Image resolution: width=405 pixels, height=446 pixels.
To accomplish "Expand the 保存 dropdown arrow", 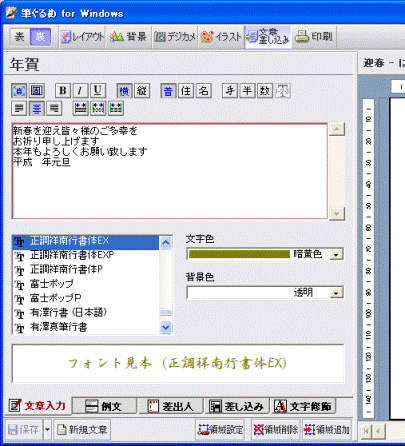I will (48, 430).
